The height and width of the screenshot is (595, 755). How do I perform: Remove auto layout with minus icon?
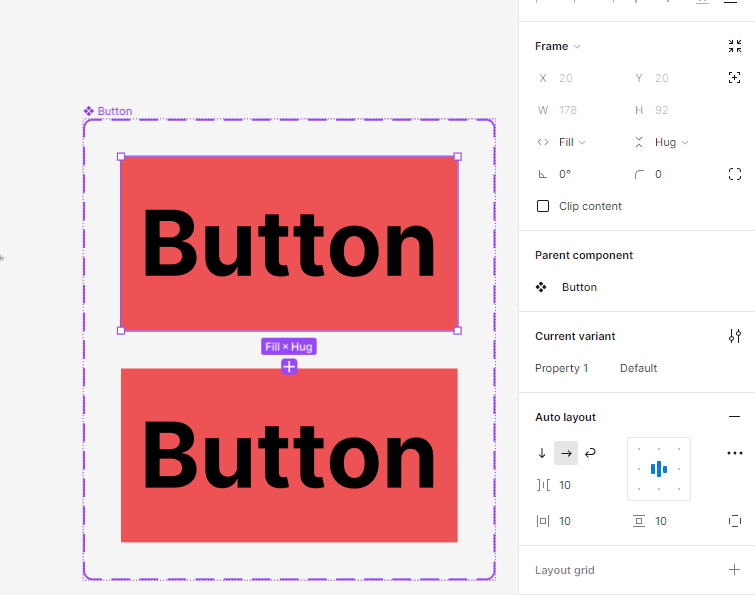pos(734,417)
